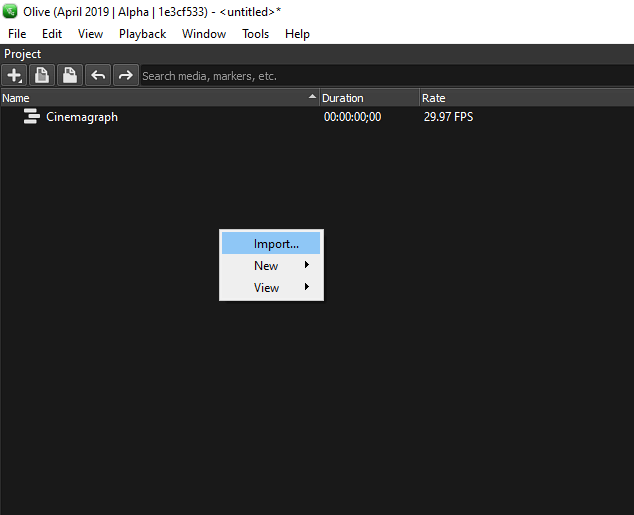634x515 pixels.
Task: Click the 29.97 FPS rate value
Action: pyautogui.click(x=448, y=117)
